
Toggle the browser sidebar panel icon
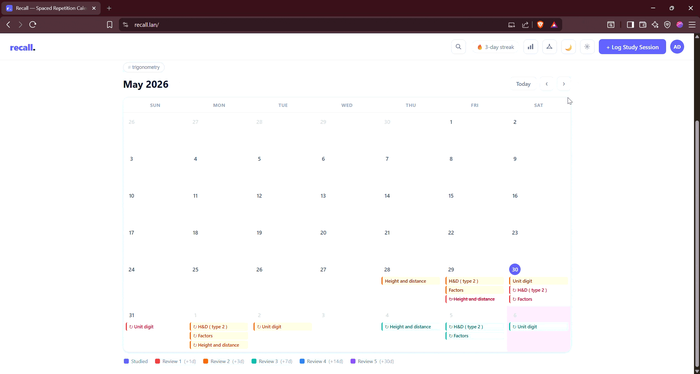click(630, 25)
